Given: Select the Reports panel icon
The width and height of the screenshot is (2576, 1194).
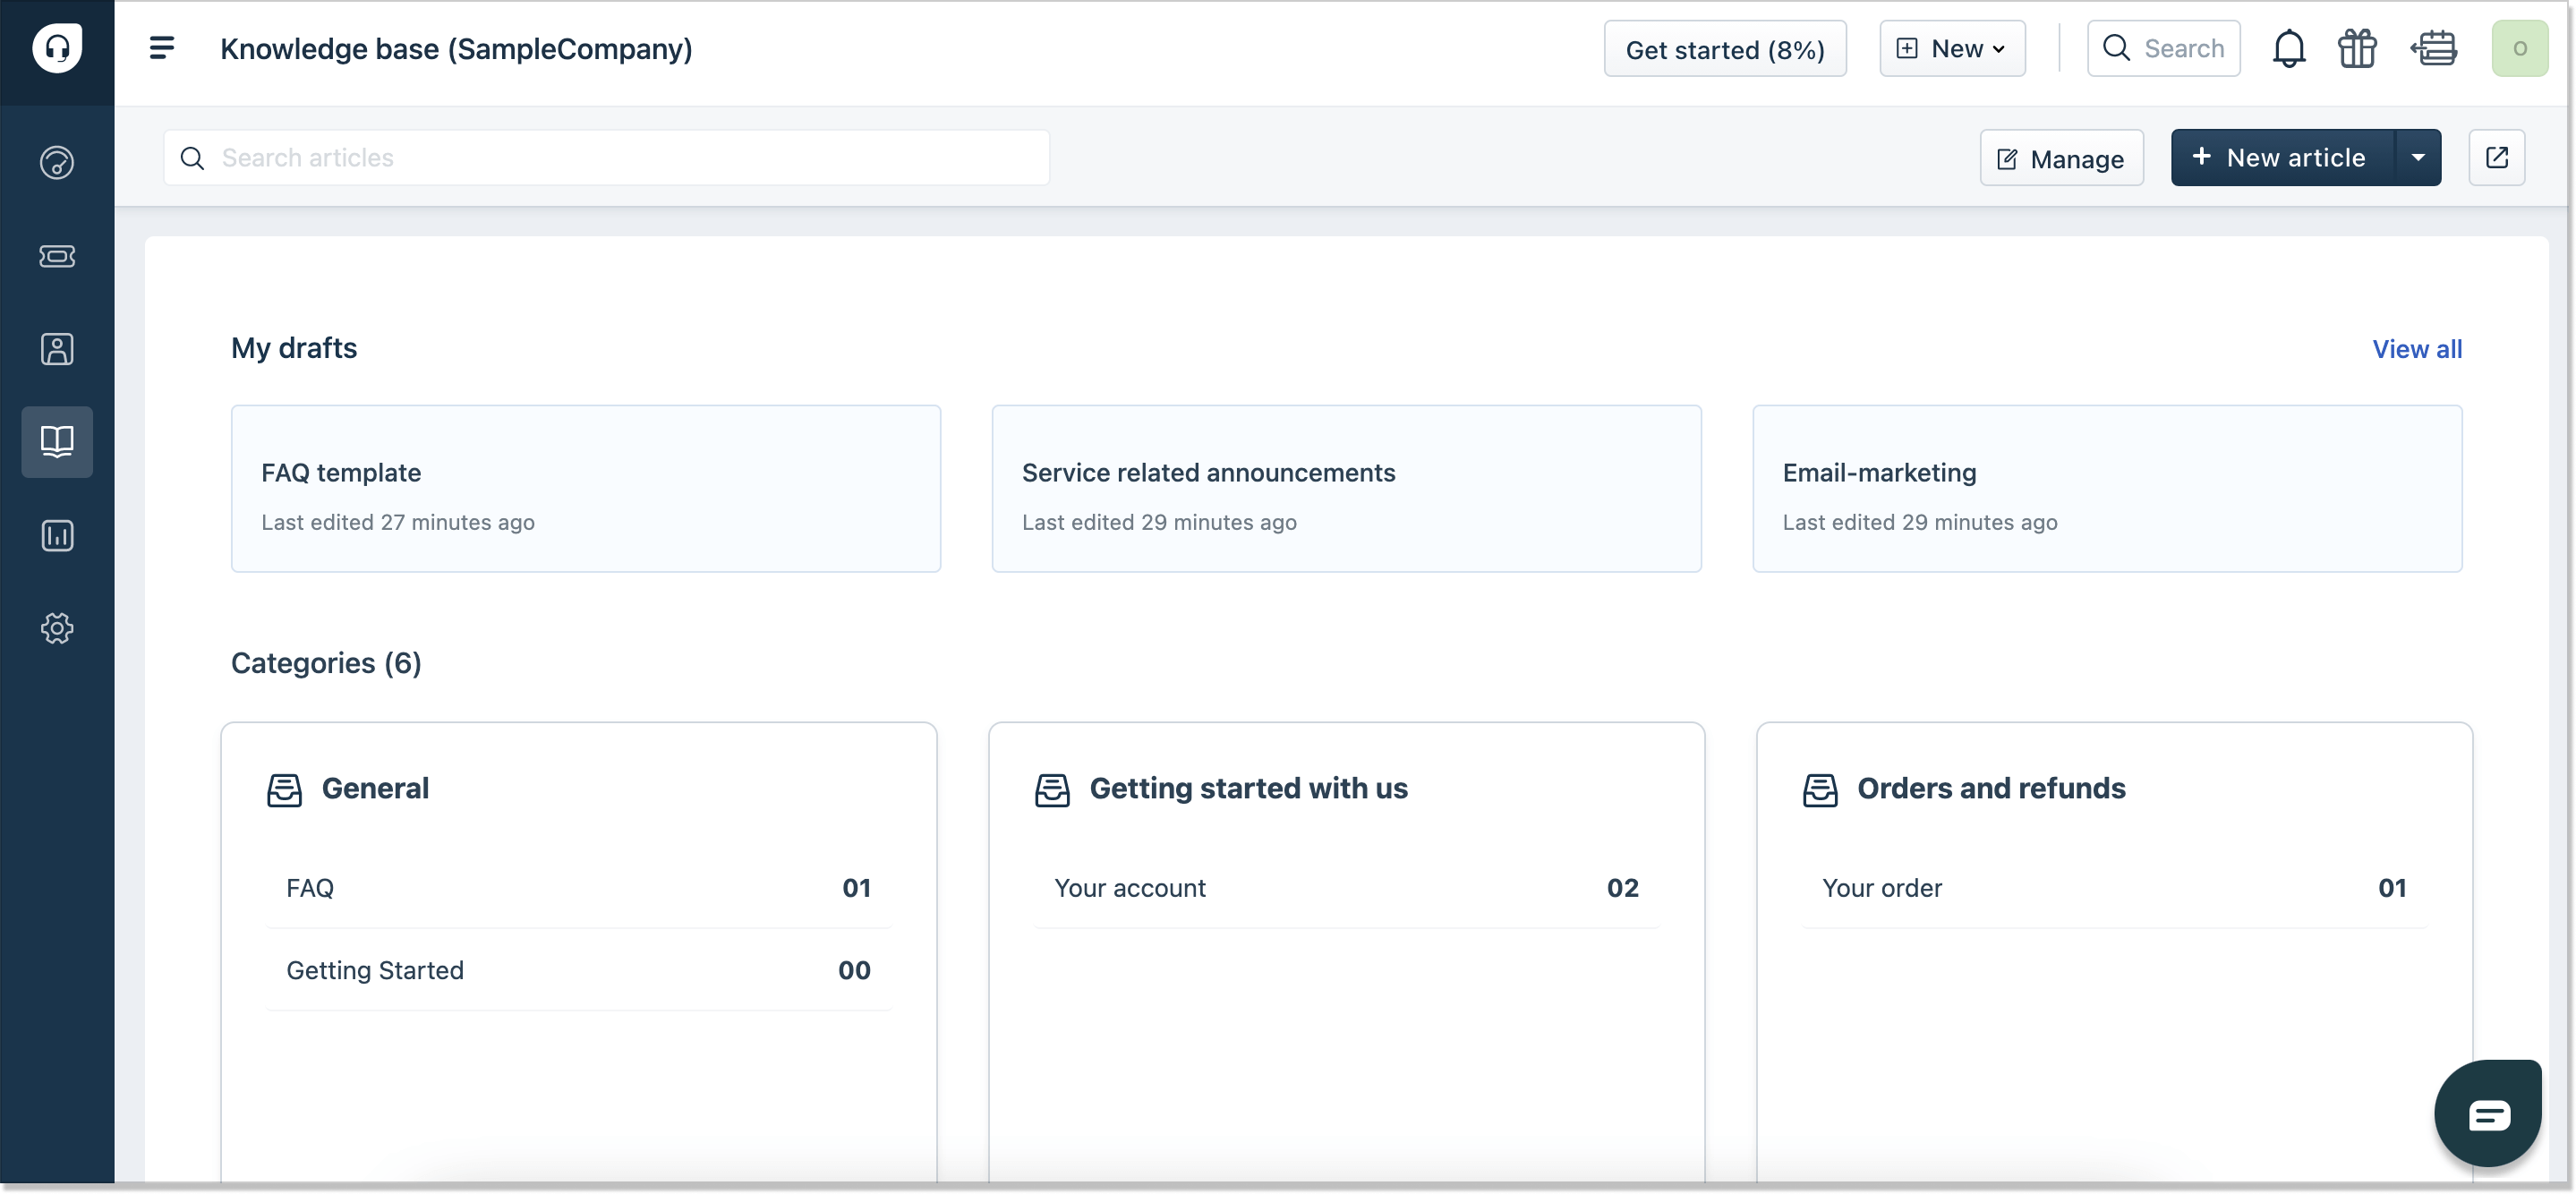Looking at the screenshot, I should [55, 533].
